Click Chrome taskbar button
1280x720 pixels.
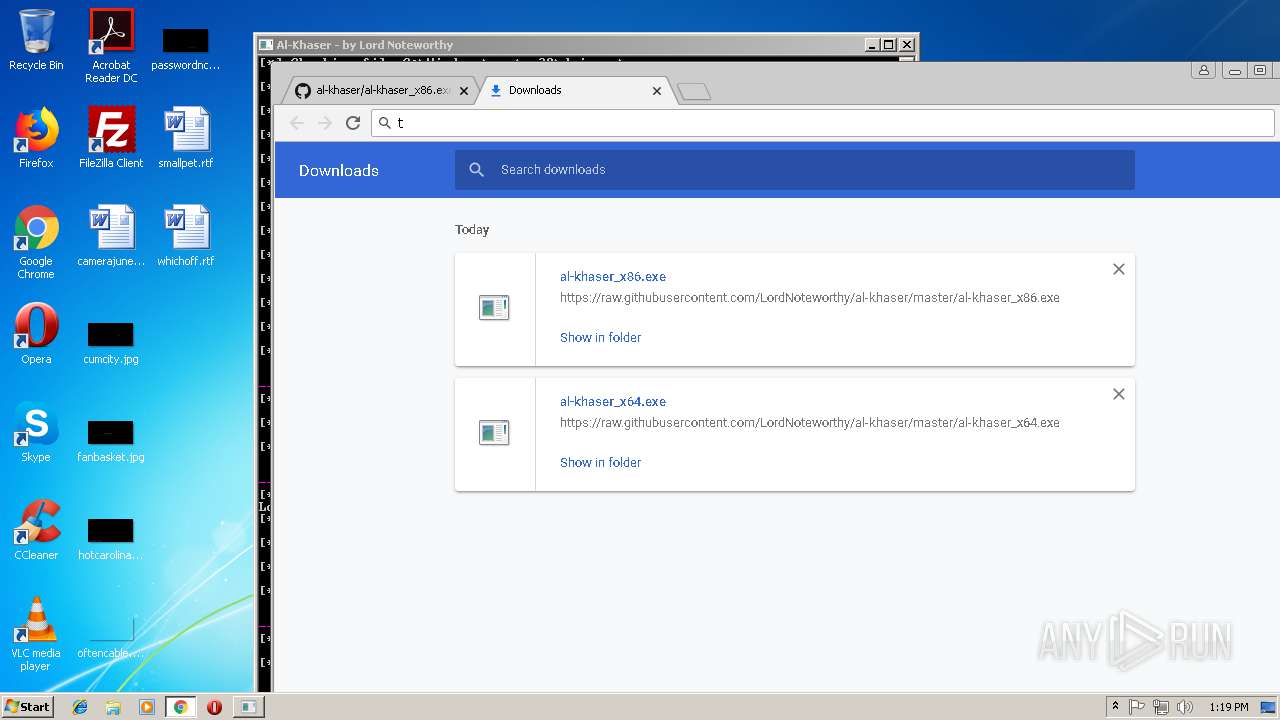(180, 707)
